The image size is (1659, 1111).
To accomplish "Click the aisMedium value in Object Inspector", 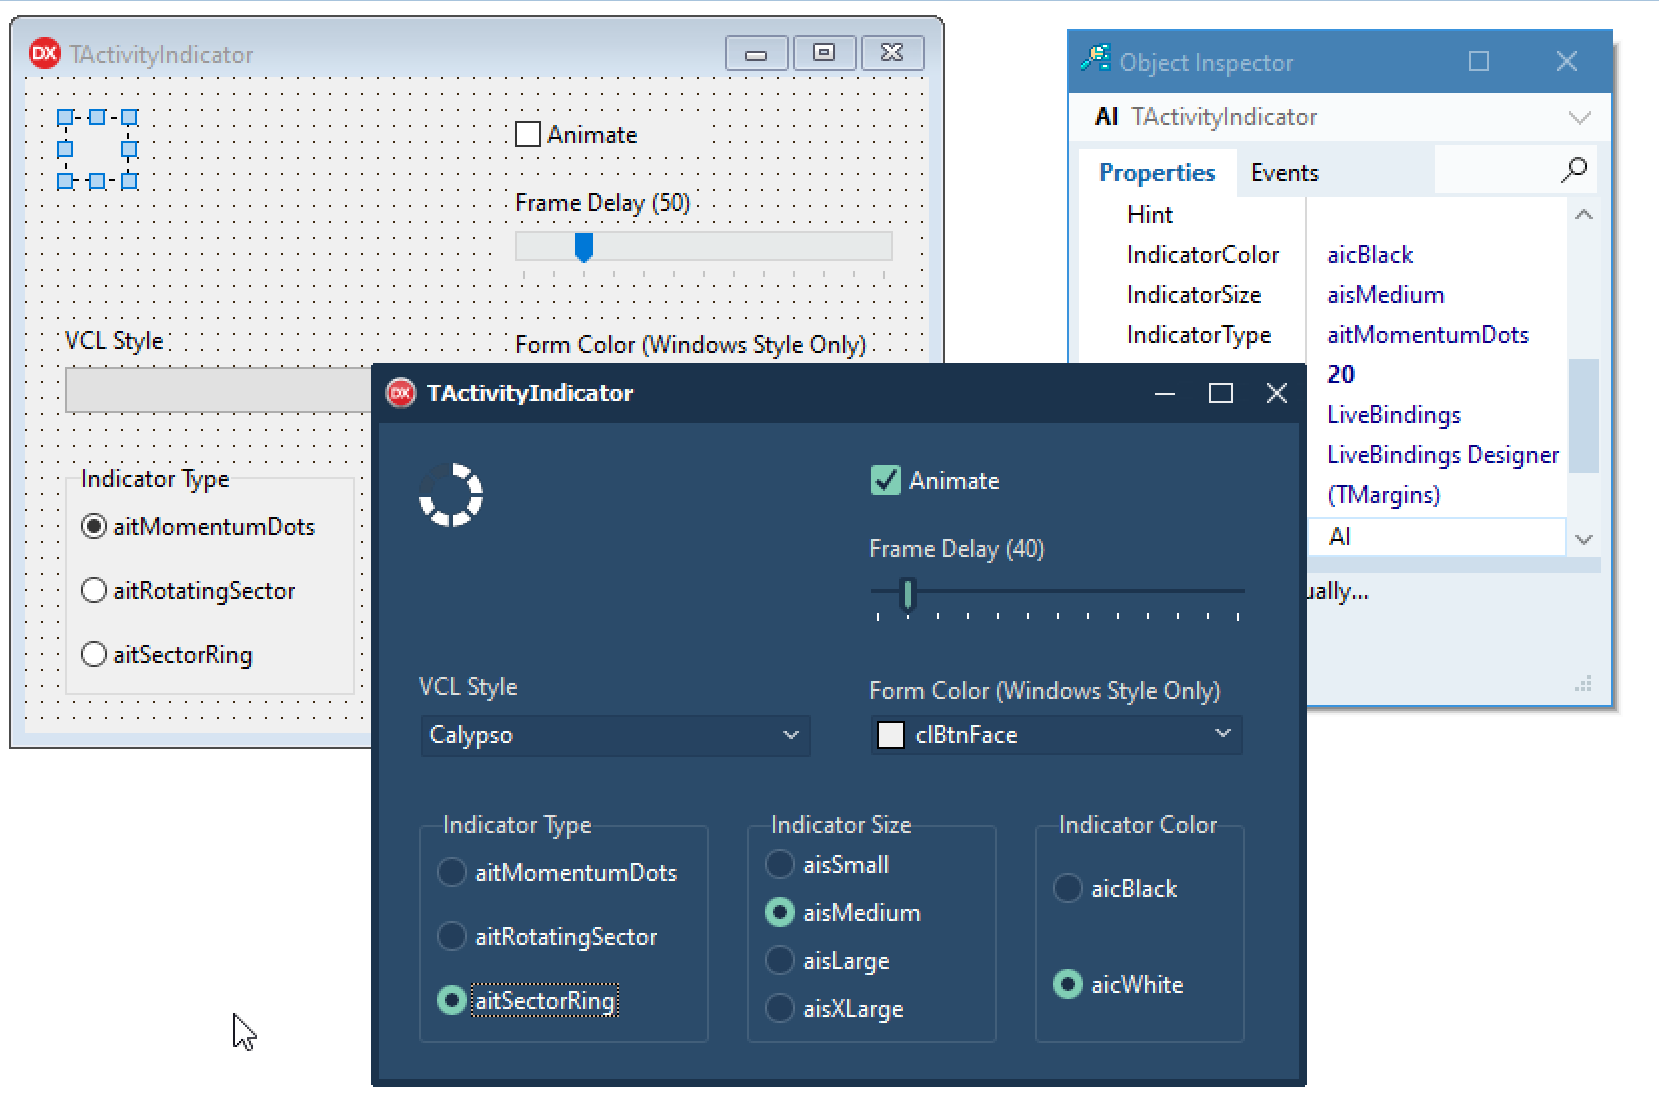I will [x=1386, y=295].
